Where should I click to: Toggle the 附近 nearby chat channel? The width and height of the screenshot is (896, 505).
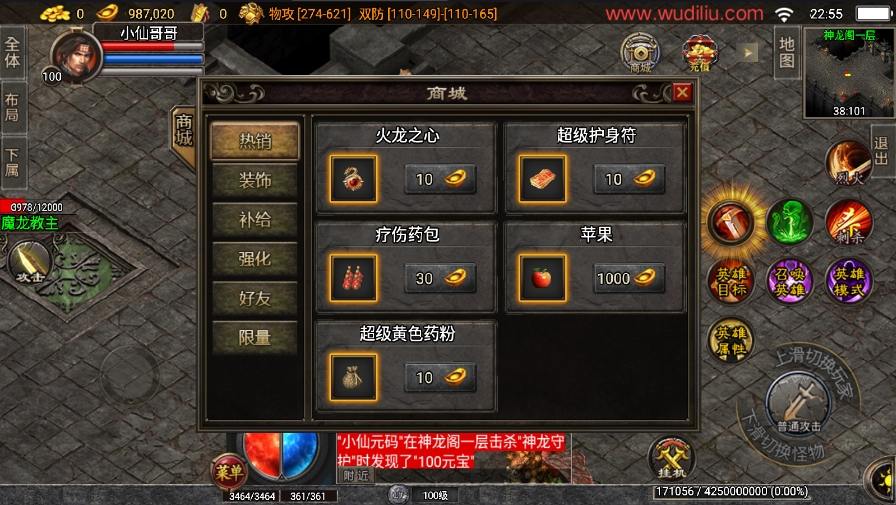pyautogui.click(x=356, y=475)
